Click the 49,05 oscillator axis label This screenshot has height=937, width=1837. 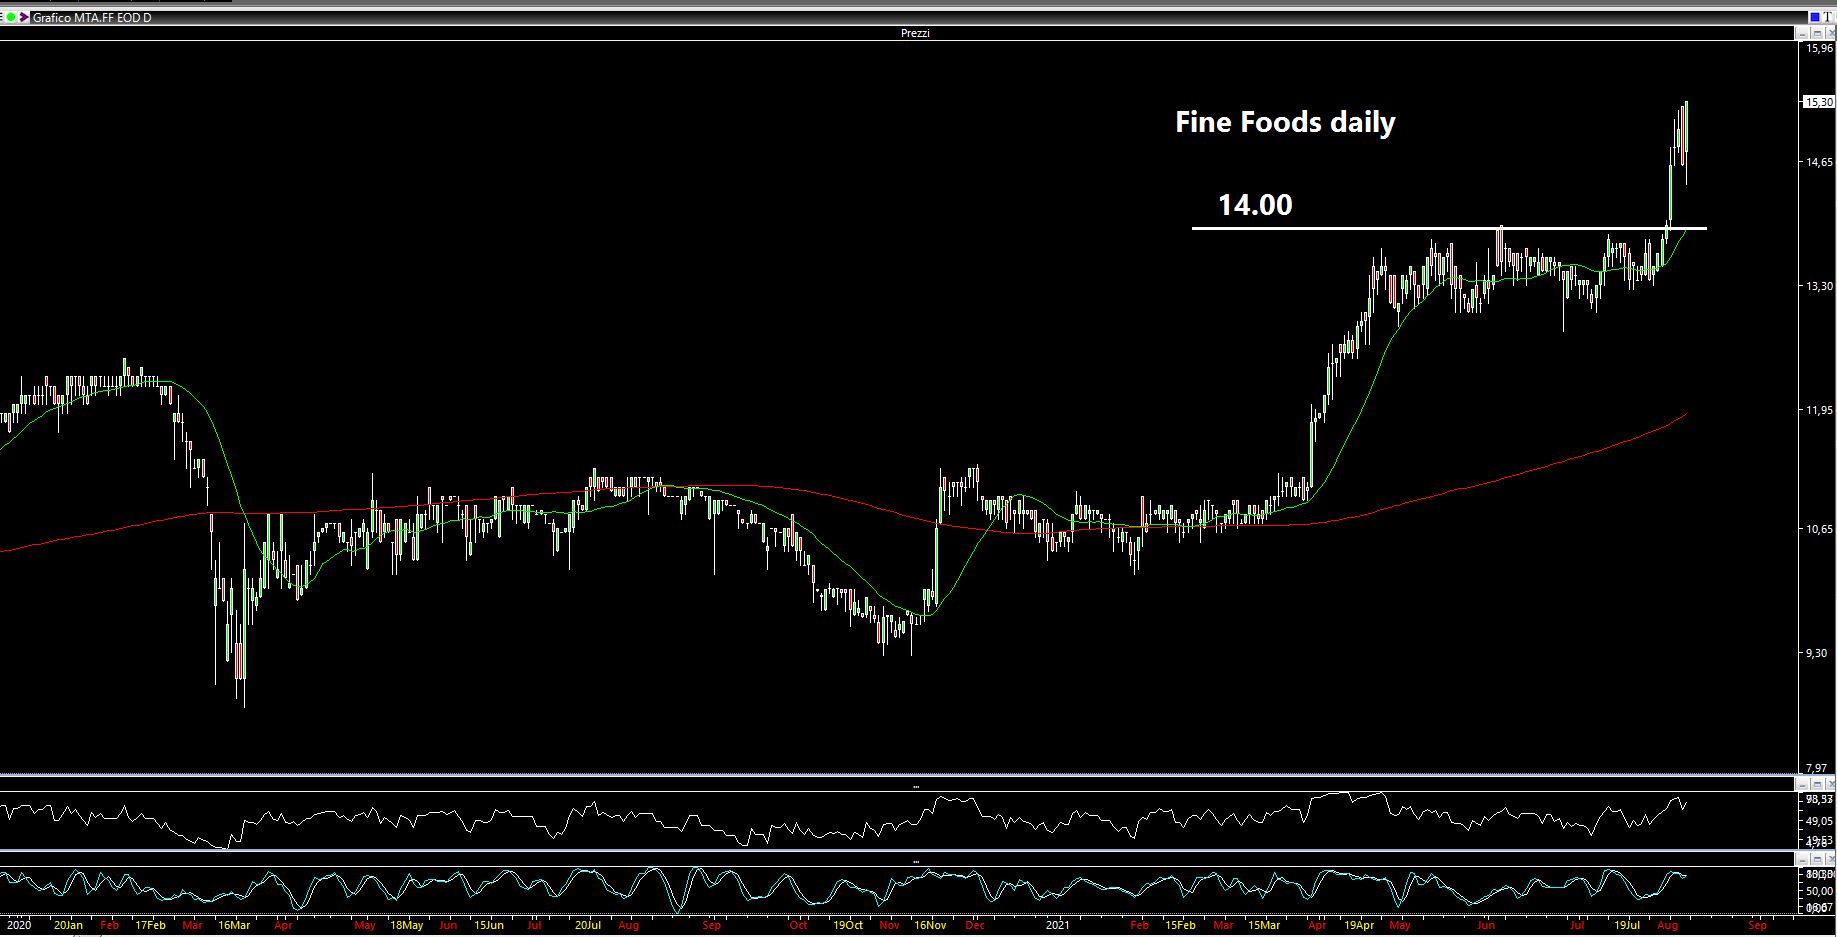(1819, 821)
